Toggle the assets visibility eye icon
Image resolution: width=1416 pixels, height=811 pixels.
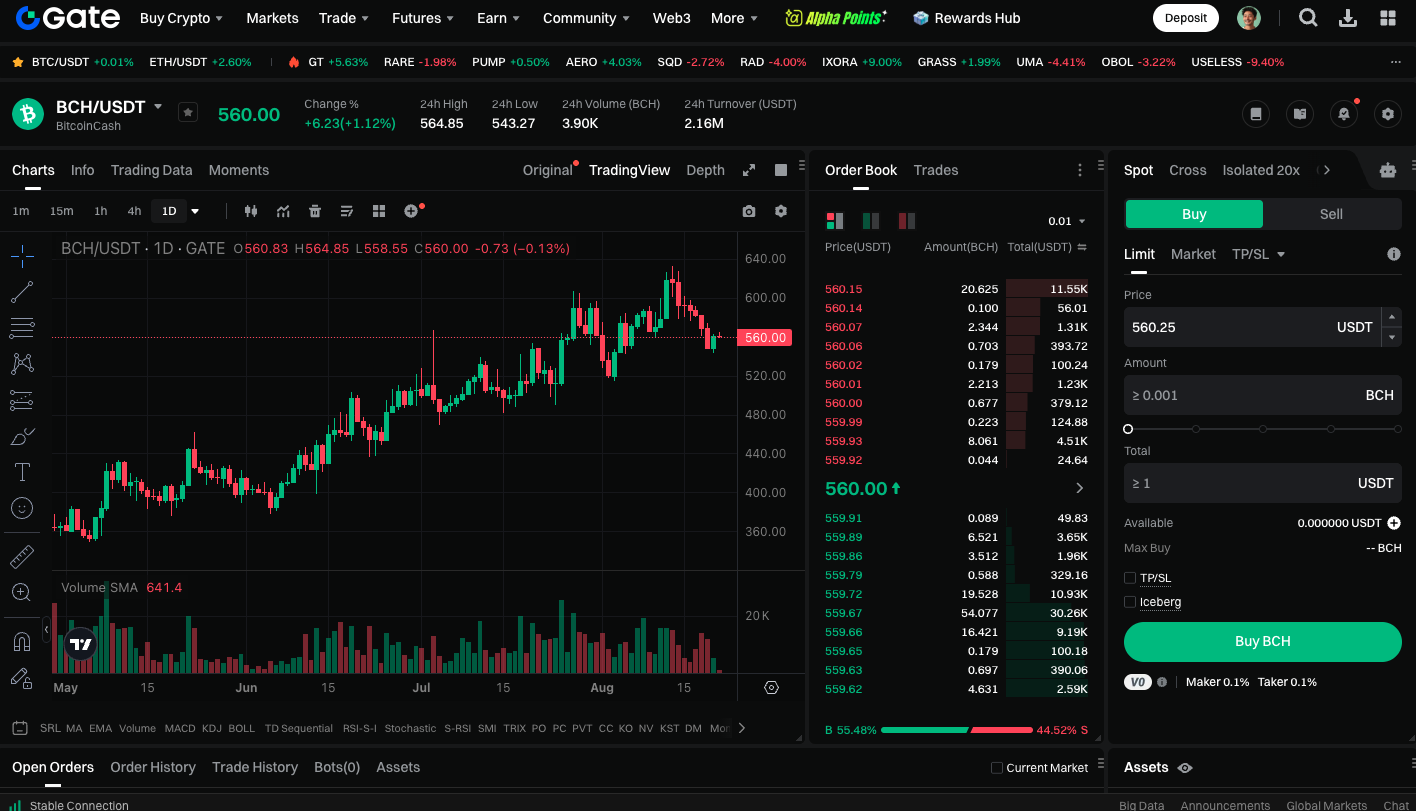[x=1185, y=768]
